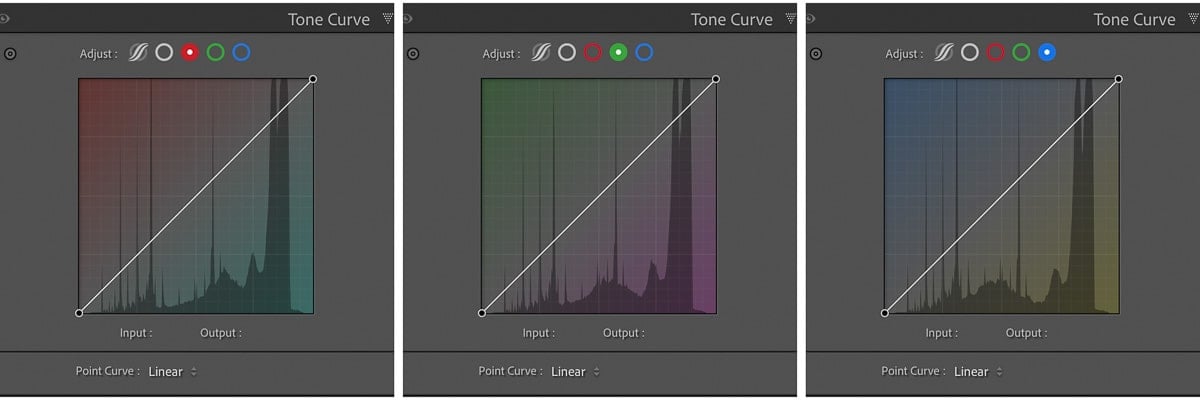Click targeted adjustment tool in middle panel
The height and width of the screenshot is (400, 1200).
pos(413,55)
